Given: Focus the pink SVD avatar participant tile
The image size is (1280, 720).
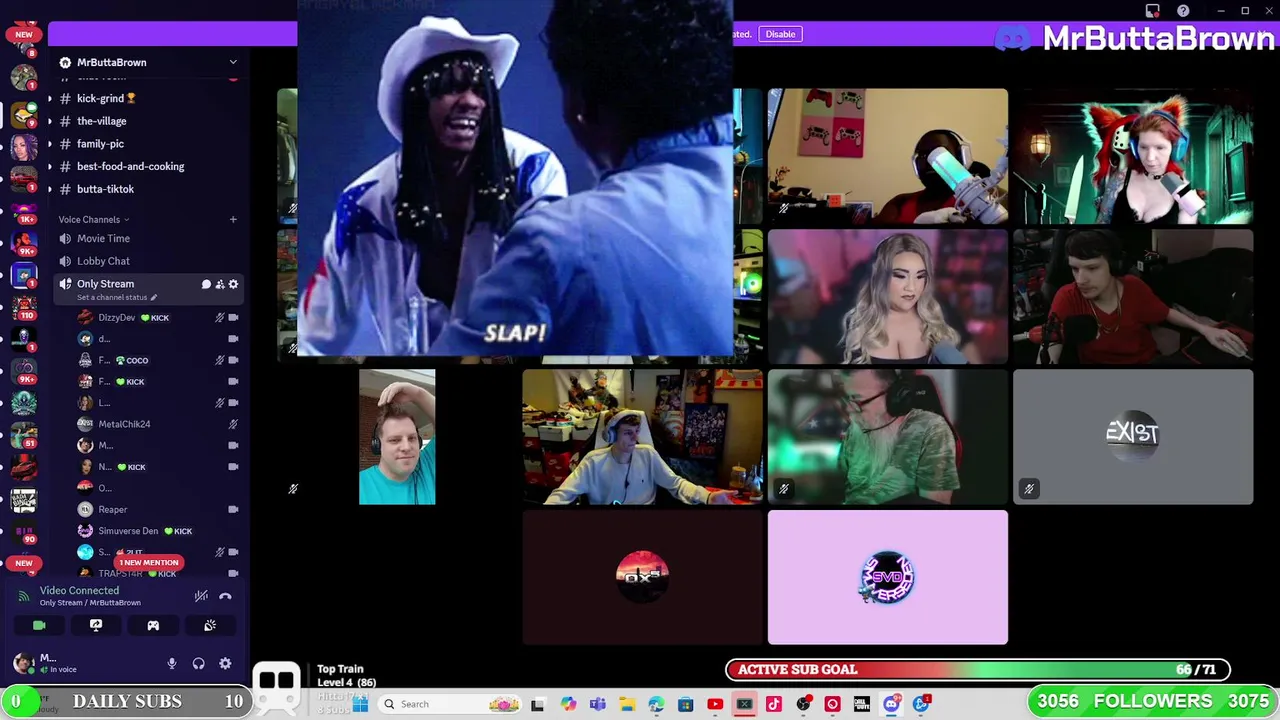Looking at the screenshot, I should tap(888, 577).
